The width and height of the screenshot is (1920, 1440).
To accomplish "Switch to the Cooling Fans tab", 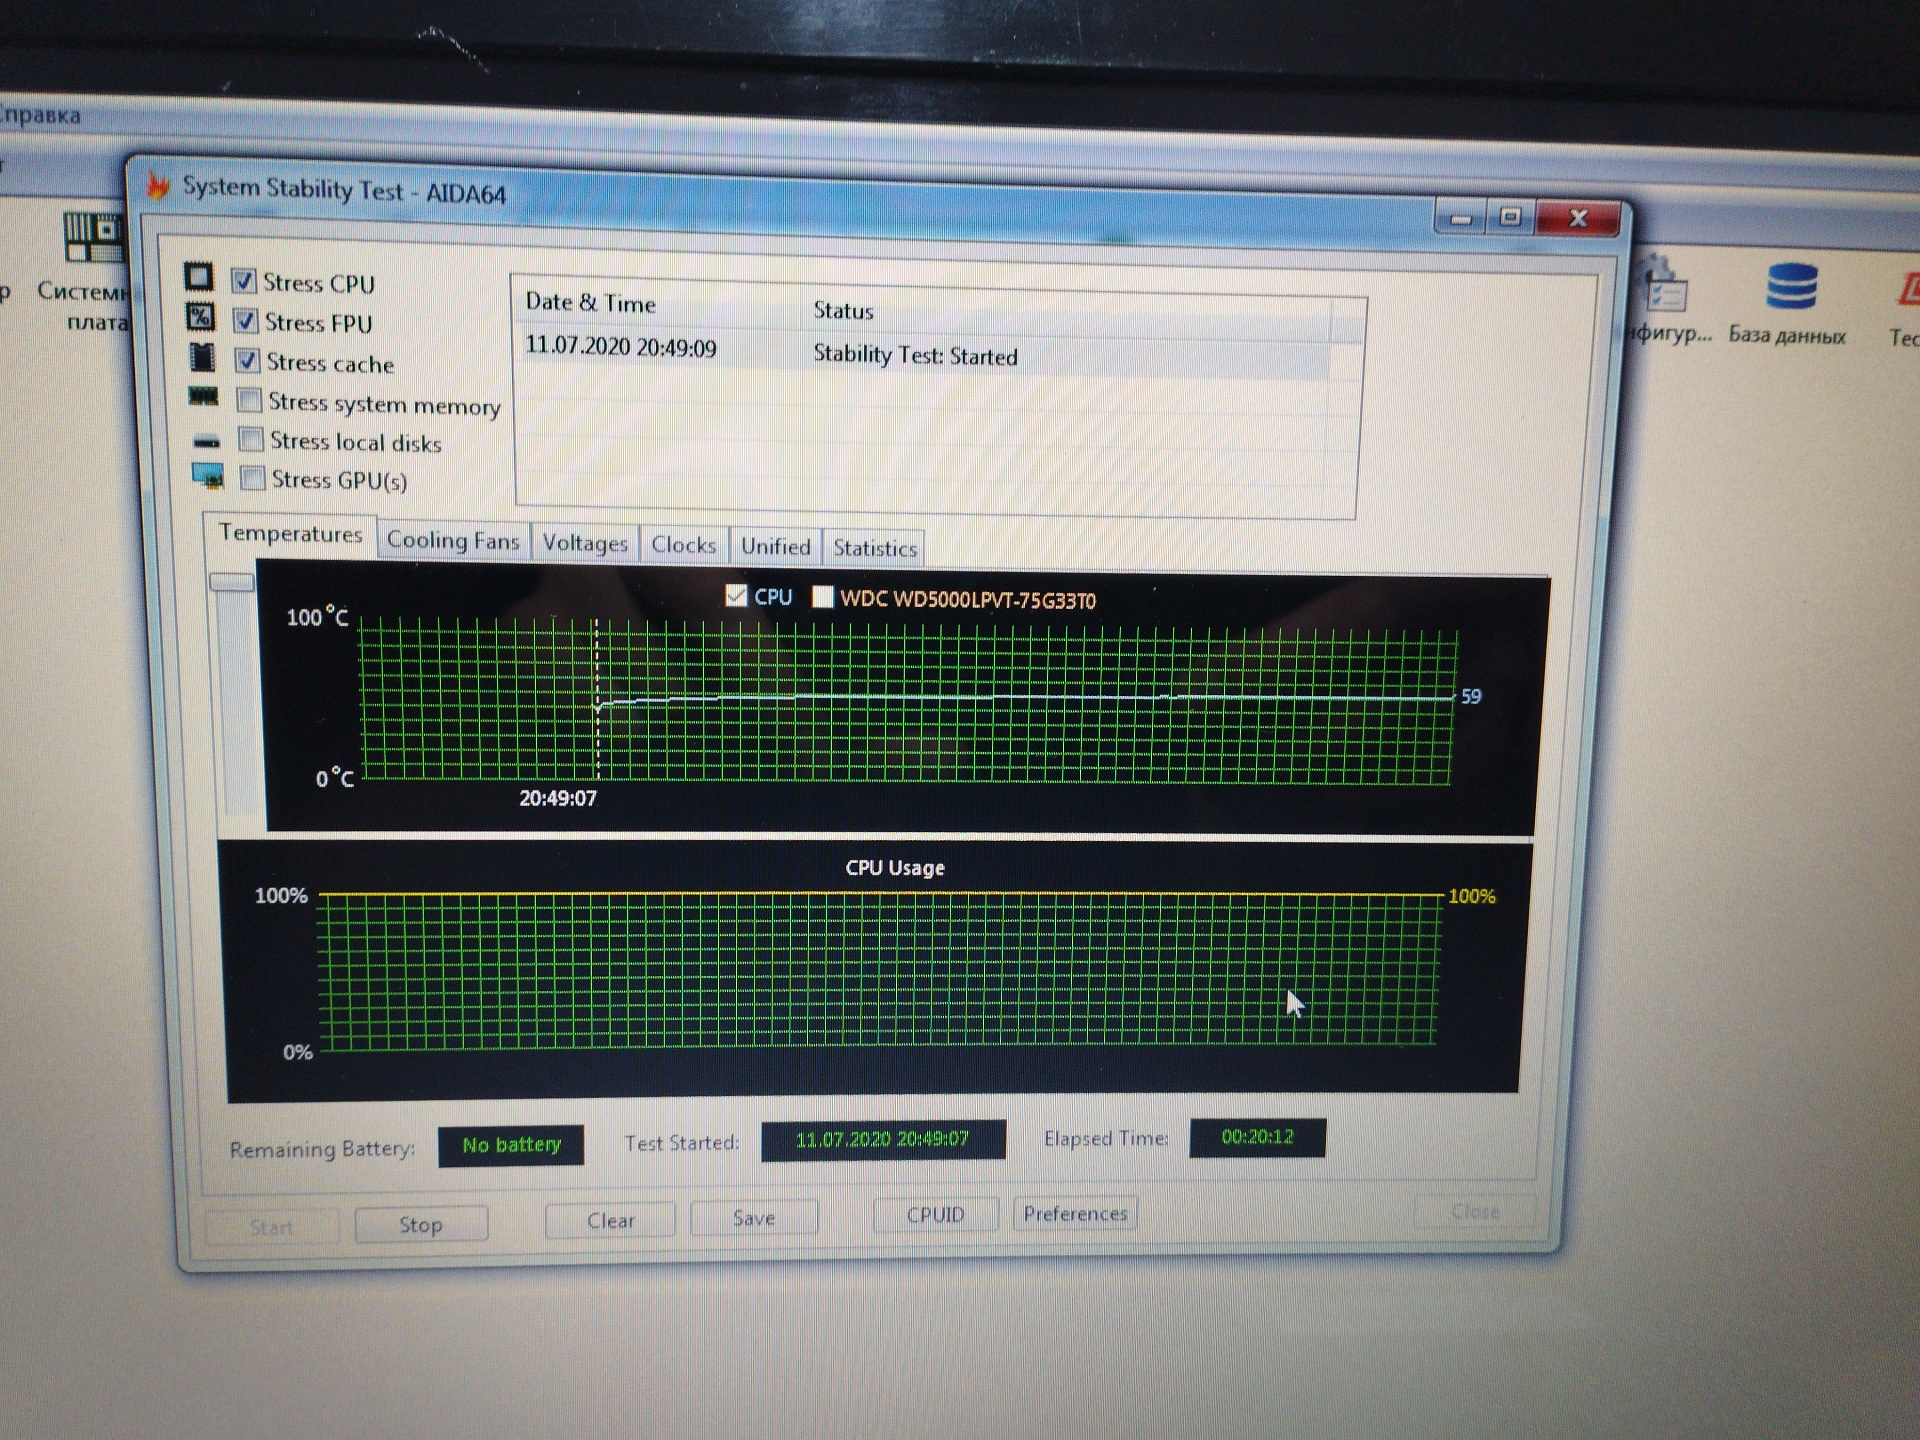I will click(453, 541).
